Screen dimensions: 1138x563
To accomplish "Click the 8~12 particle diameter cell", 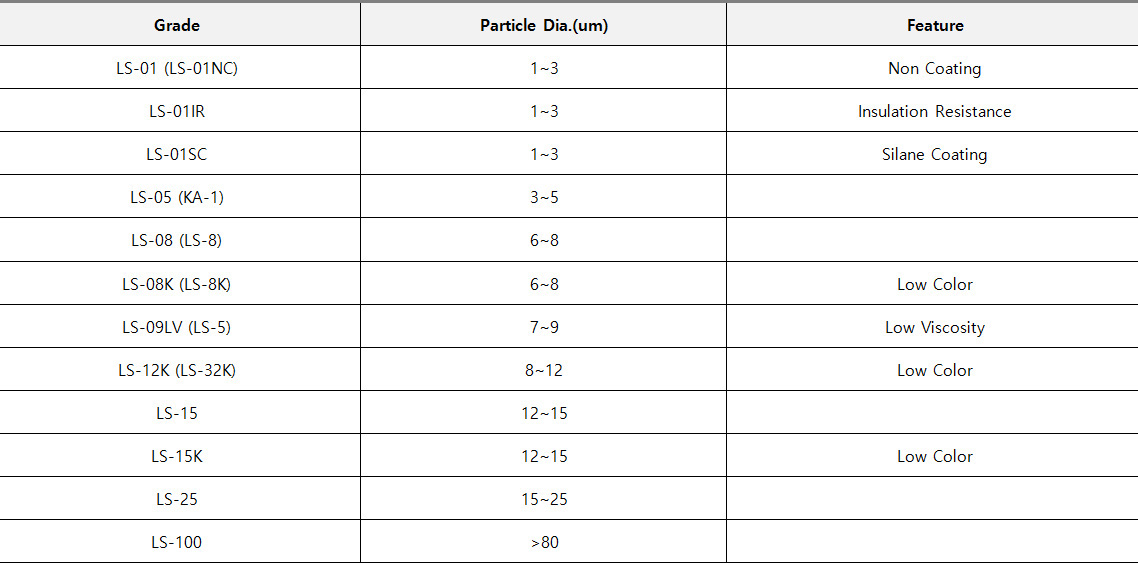I will [x=544, y=370].
